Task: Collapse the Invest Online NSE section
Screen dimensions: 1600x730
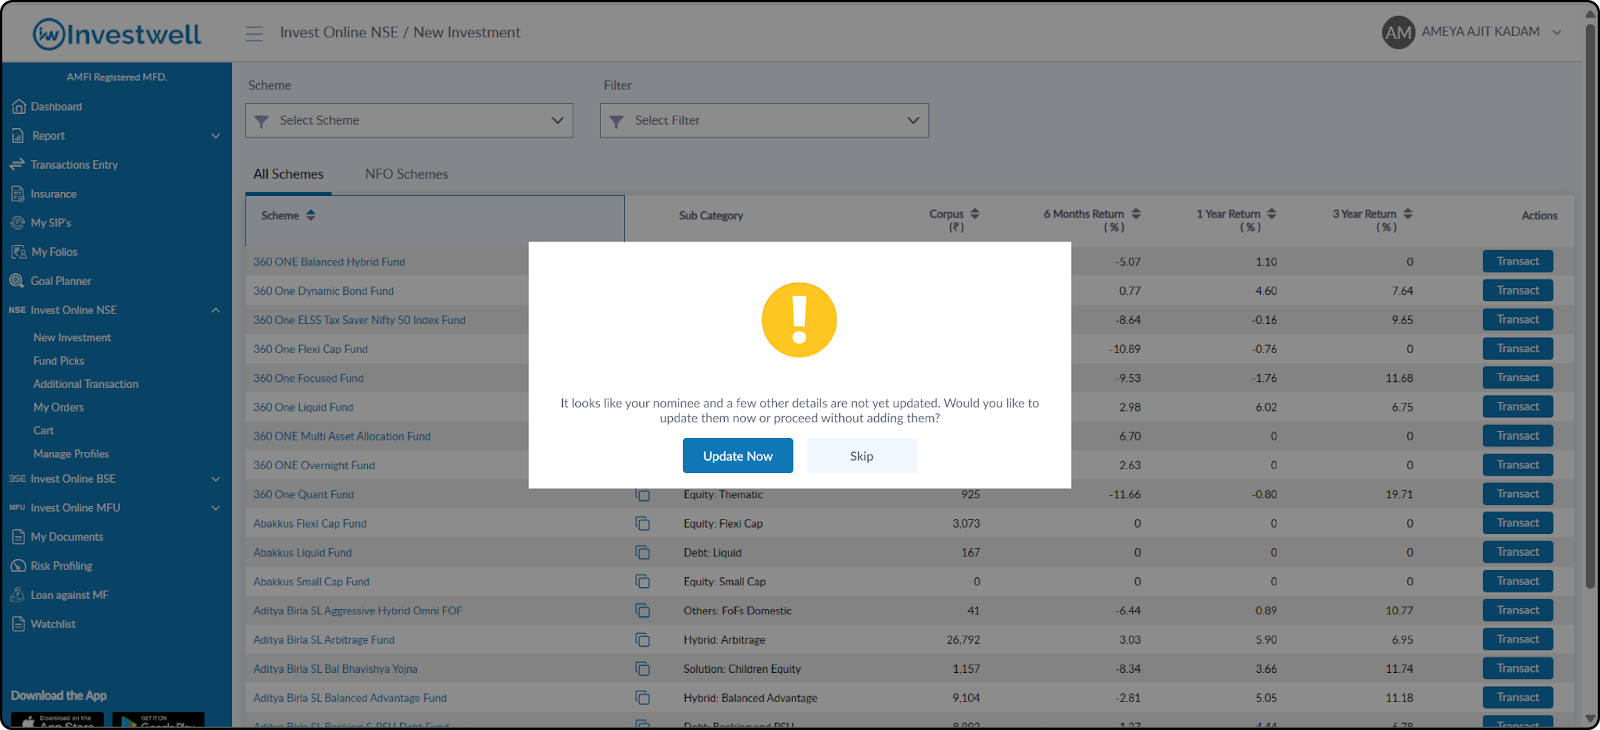Action: pyautogui.click(x=216, y=310)
